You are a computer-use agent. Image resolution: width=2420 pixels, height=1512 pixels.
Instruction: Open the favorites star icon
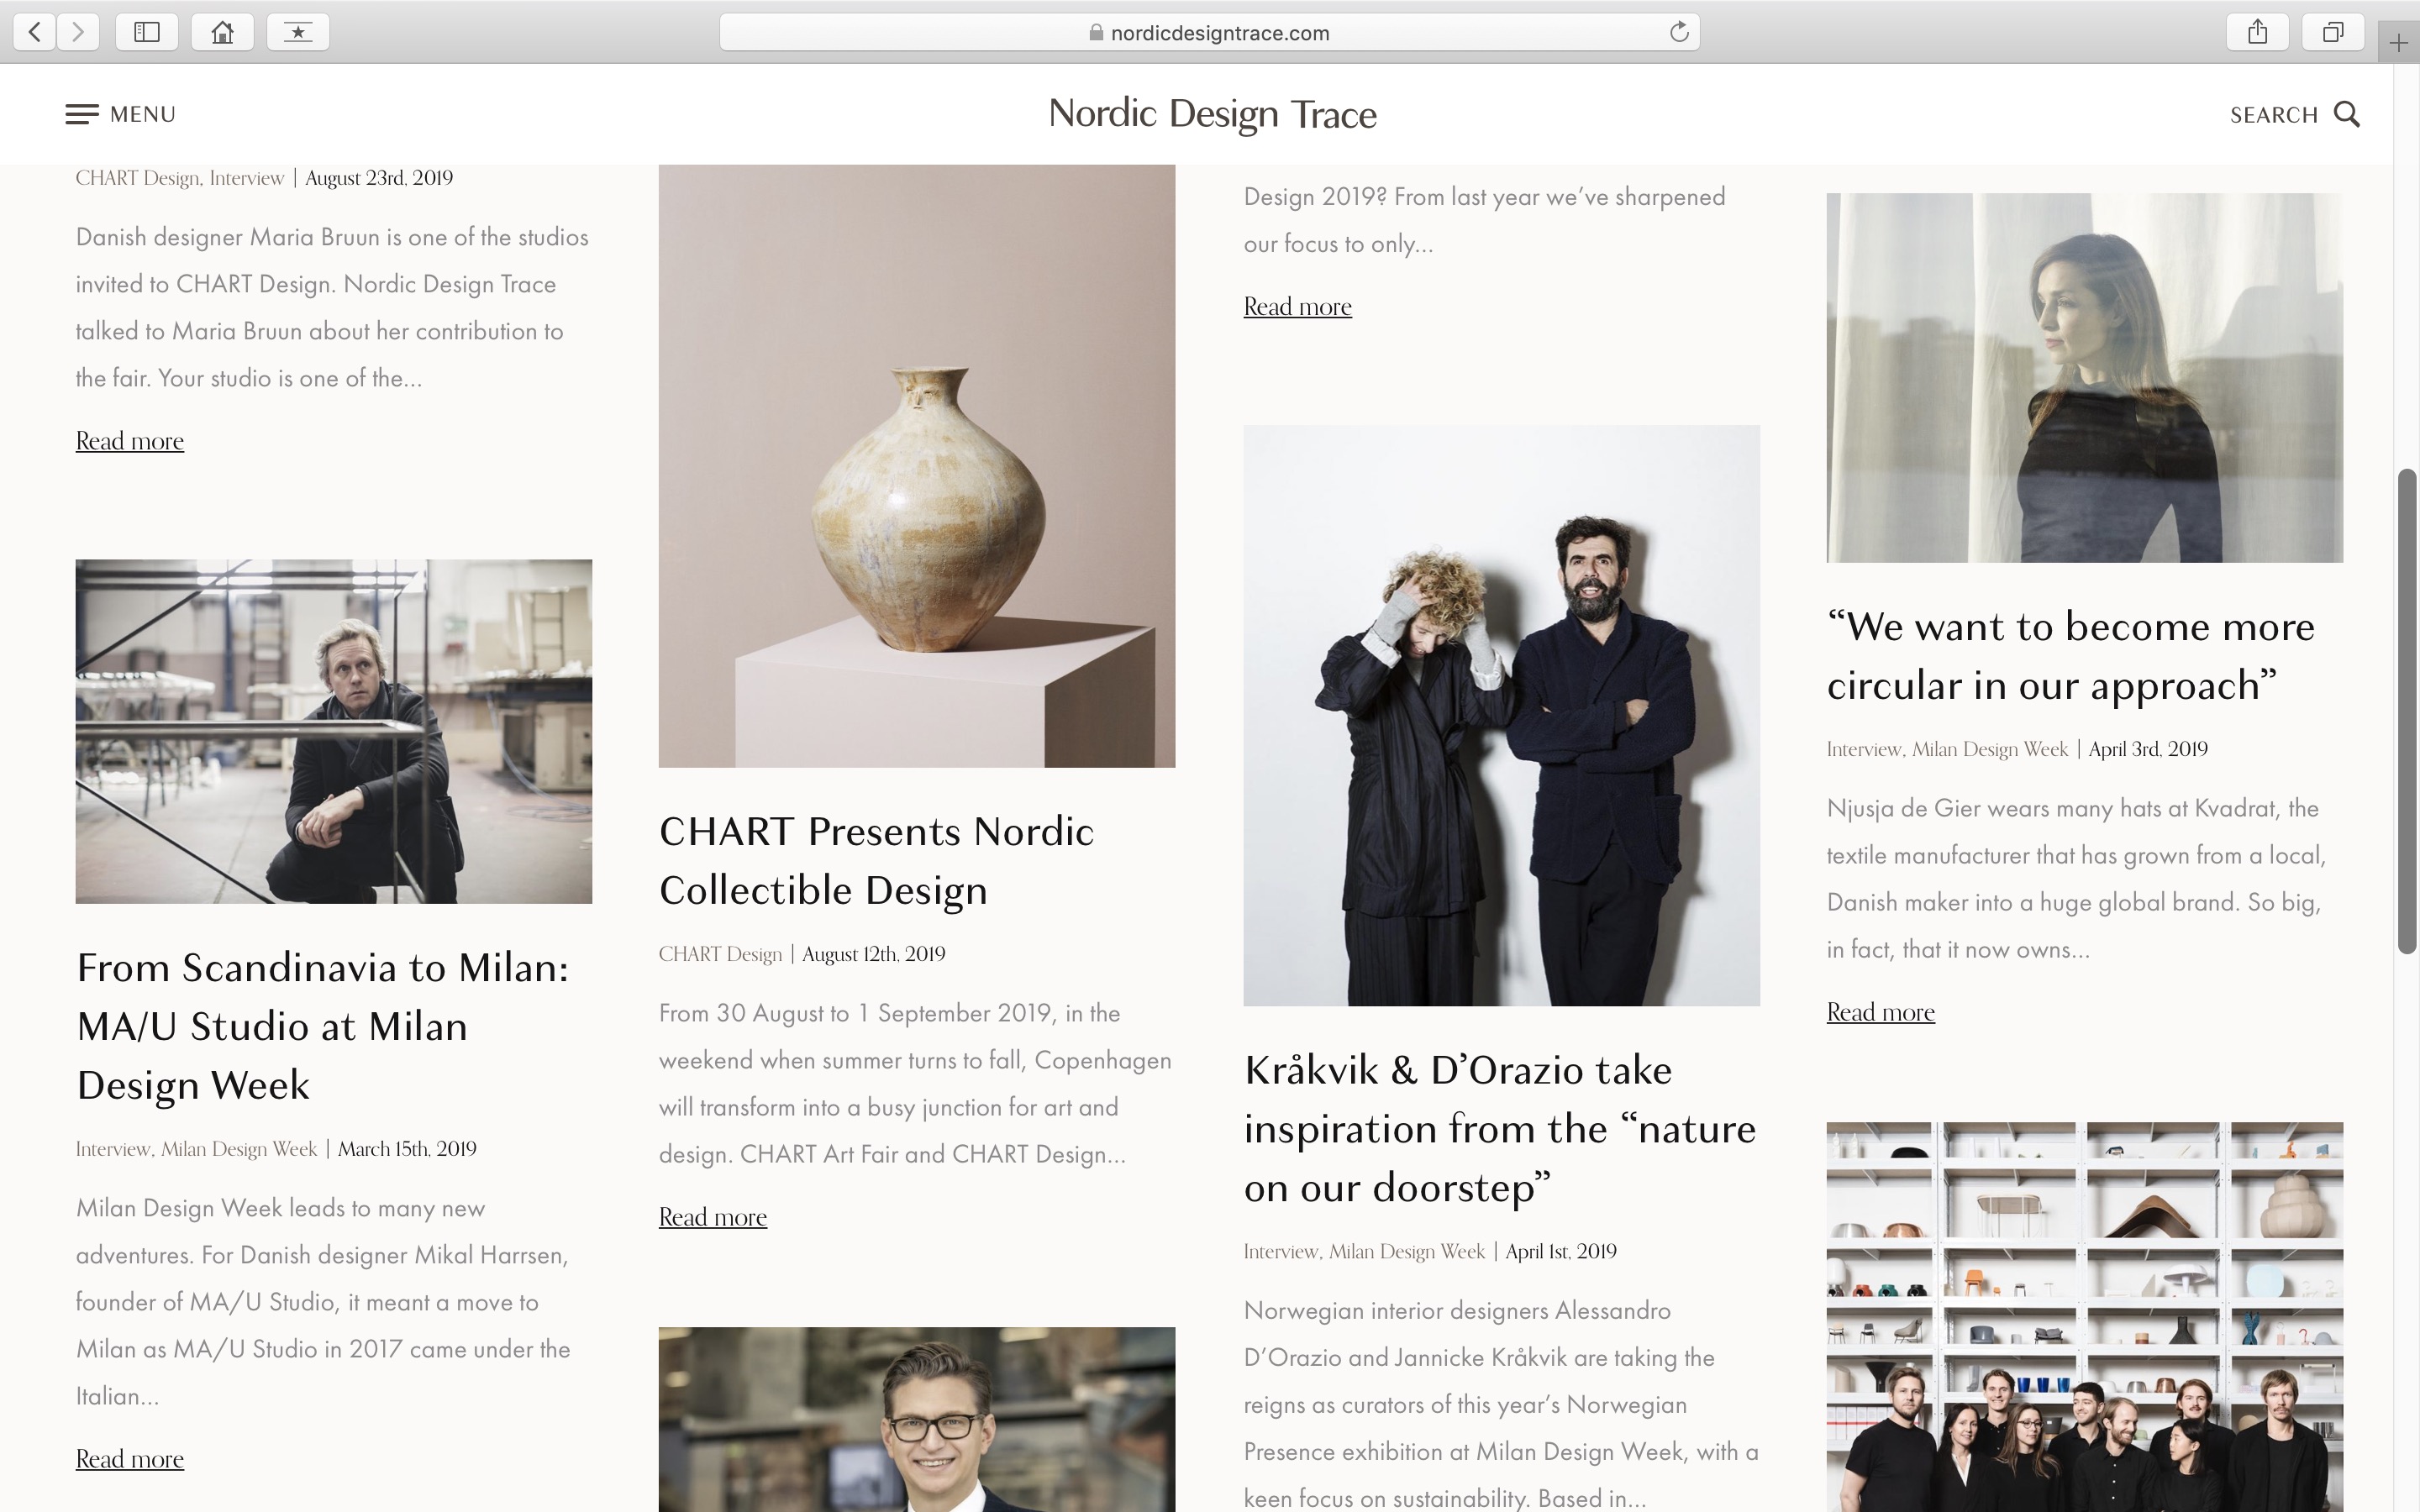[298, 32]
